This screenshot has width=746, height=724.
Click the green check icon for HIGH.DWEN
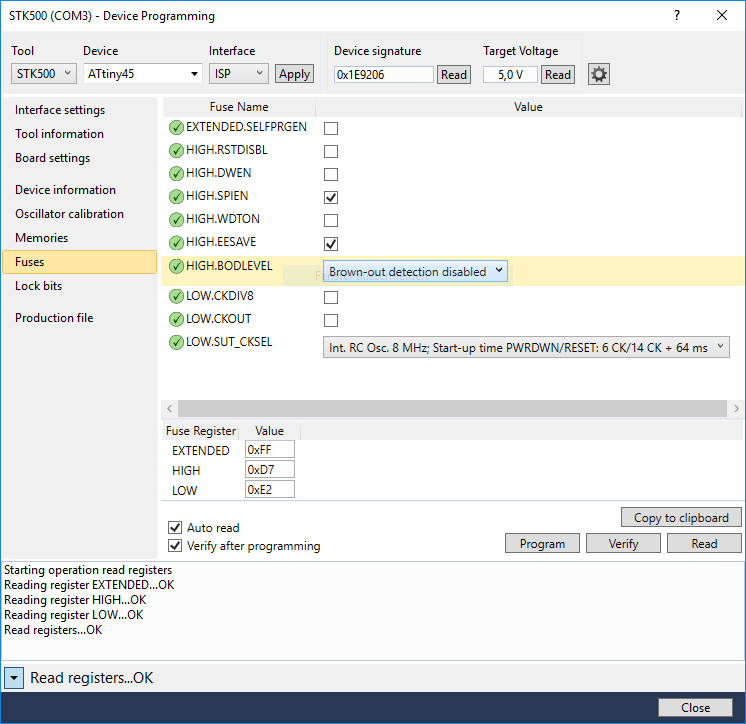tap(176, 173)
